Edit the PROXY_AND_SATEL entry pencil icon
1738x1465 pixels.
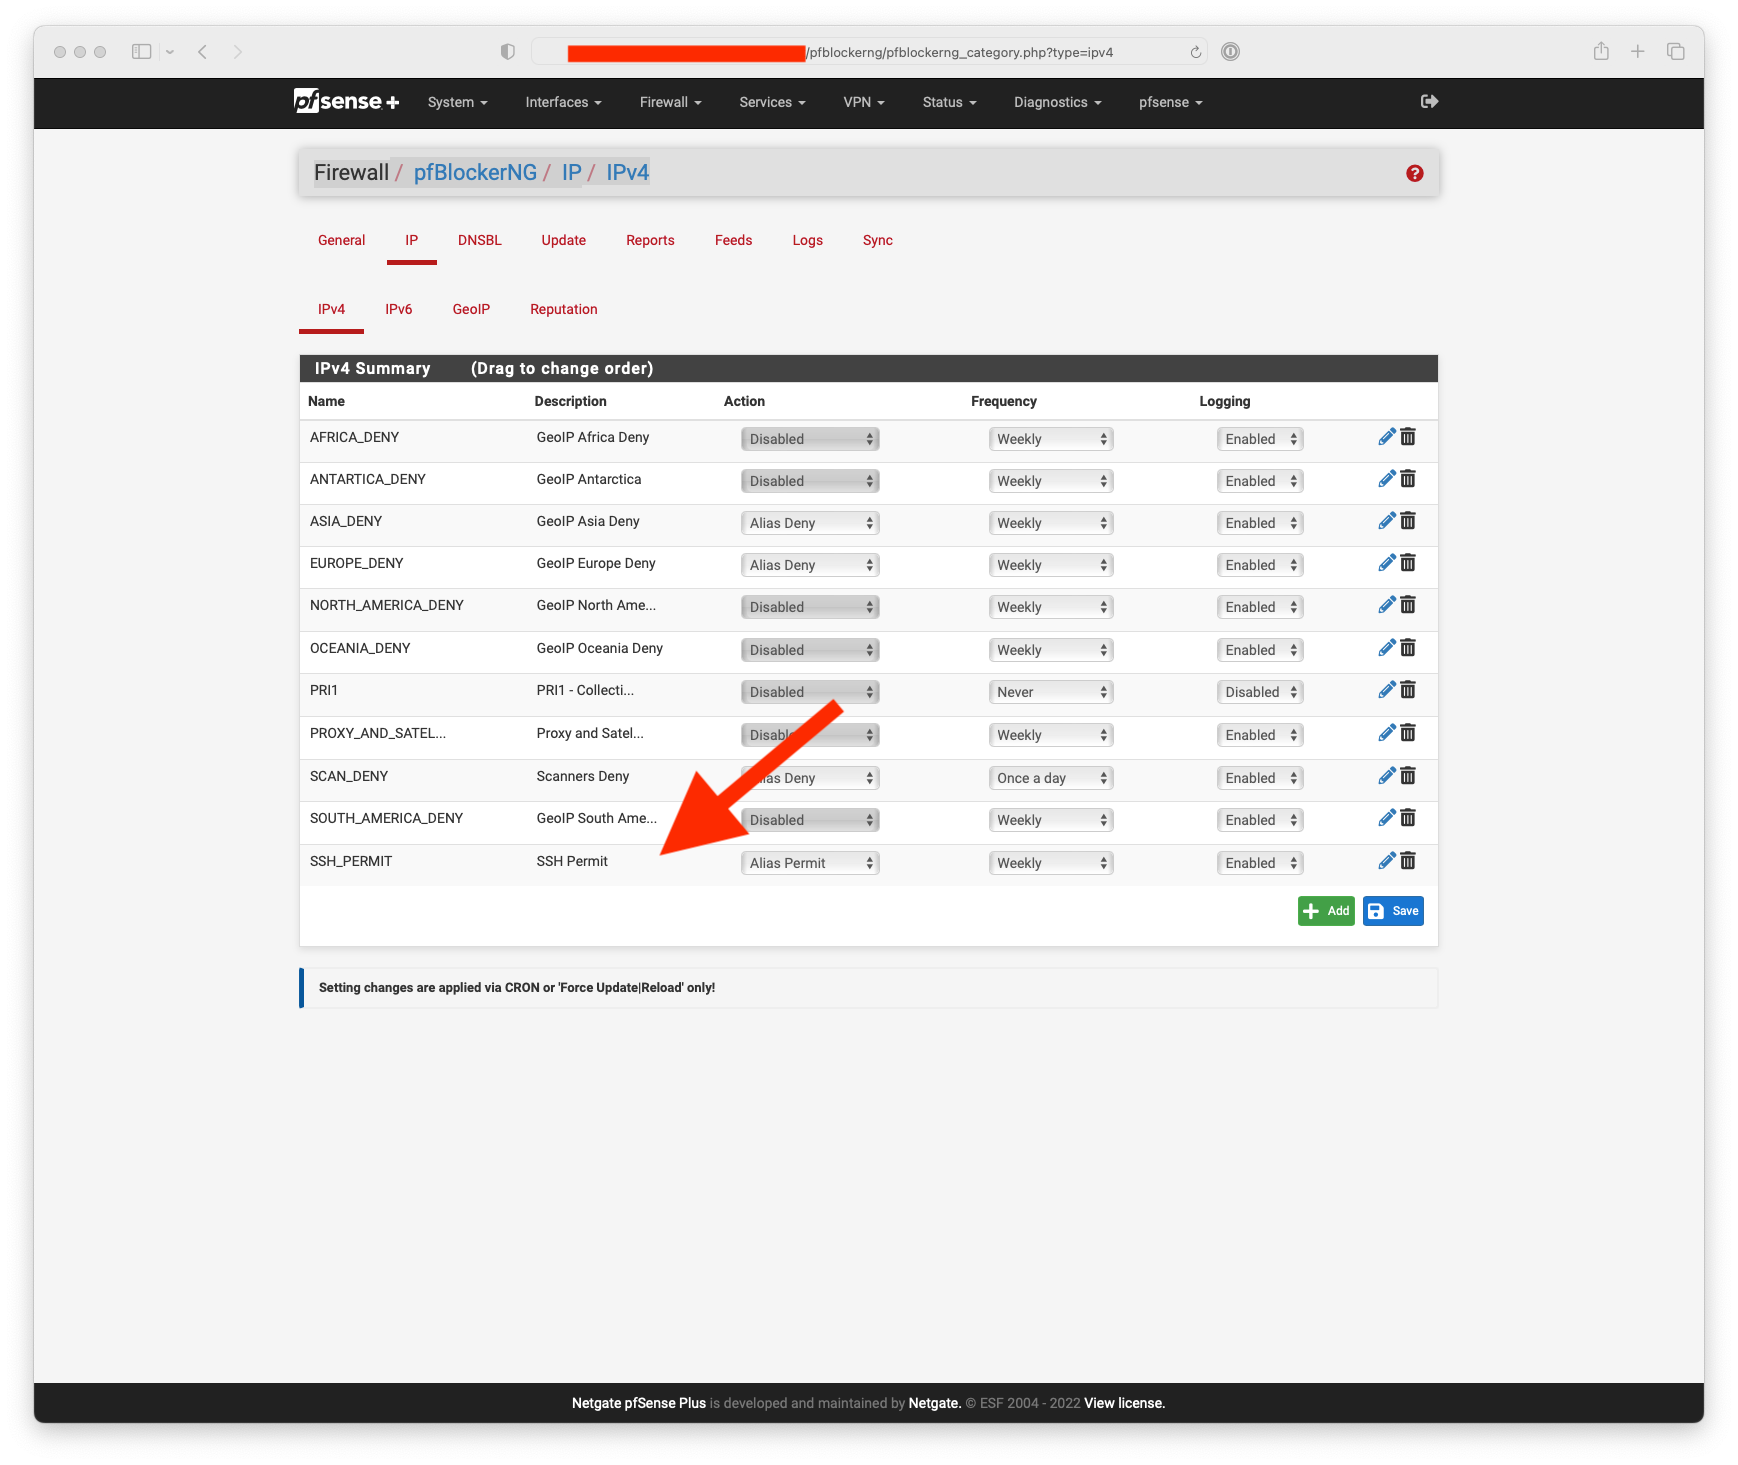click(x=1386, y=733)
